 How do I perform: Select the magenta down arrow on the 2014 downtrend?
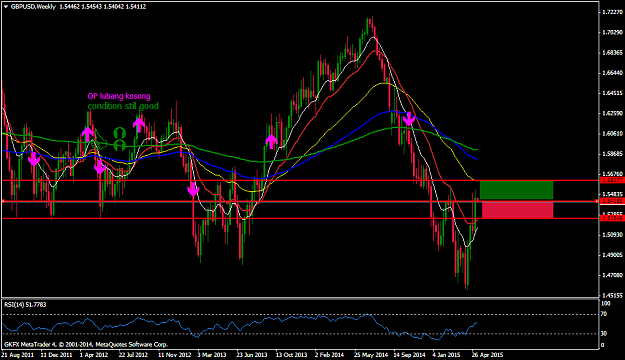coord(409,119)
